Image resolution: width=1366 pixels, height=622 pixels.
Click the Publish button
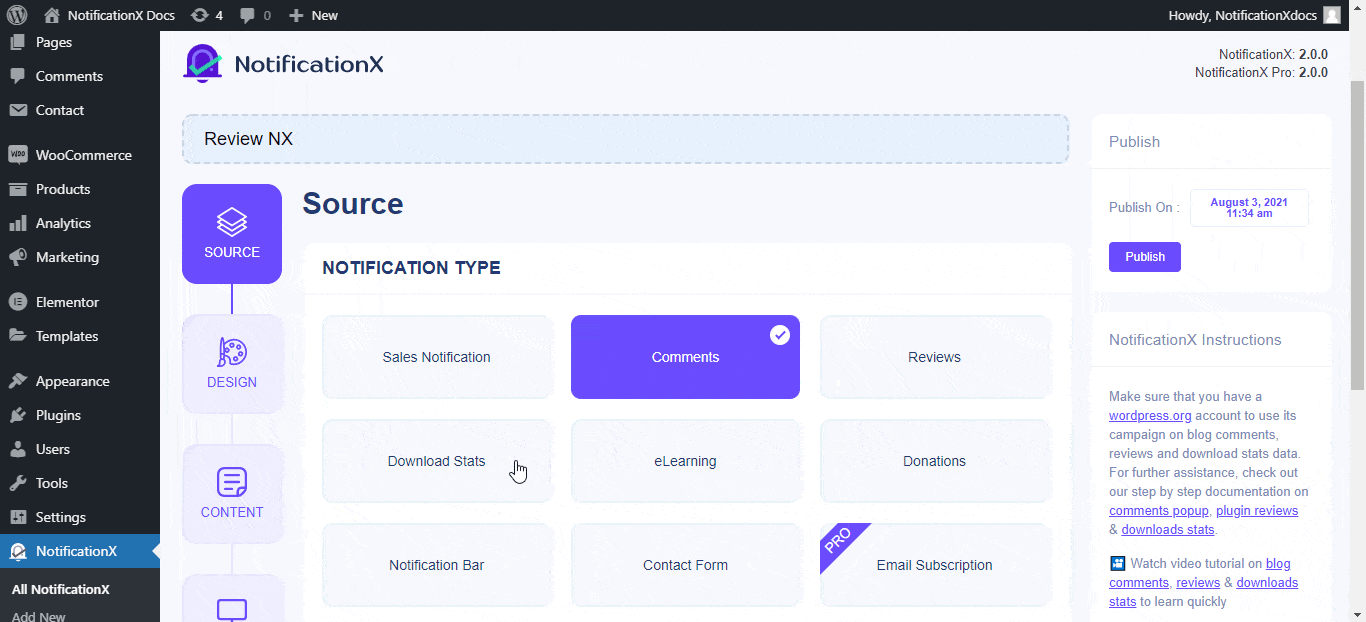click(x=1145, y=257)
